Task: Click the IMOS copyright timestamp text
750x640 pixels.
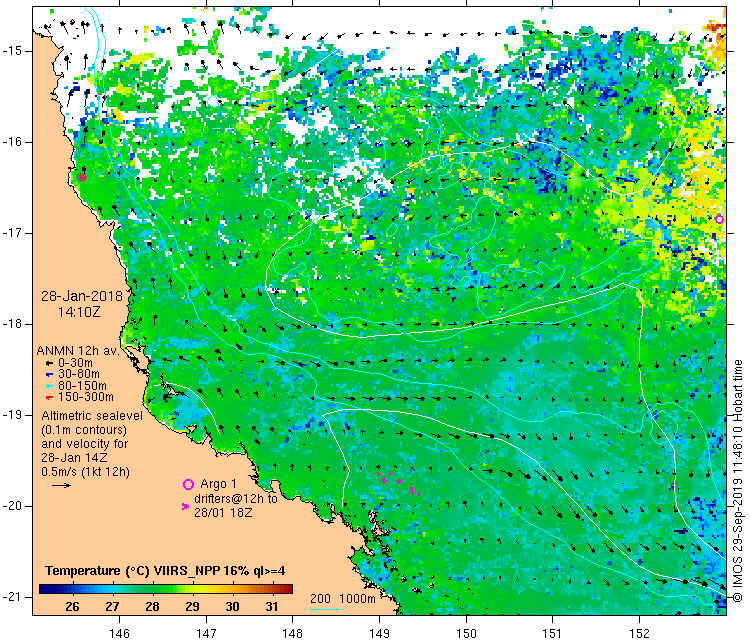Action: (738, 481)
